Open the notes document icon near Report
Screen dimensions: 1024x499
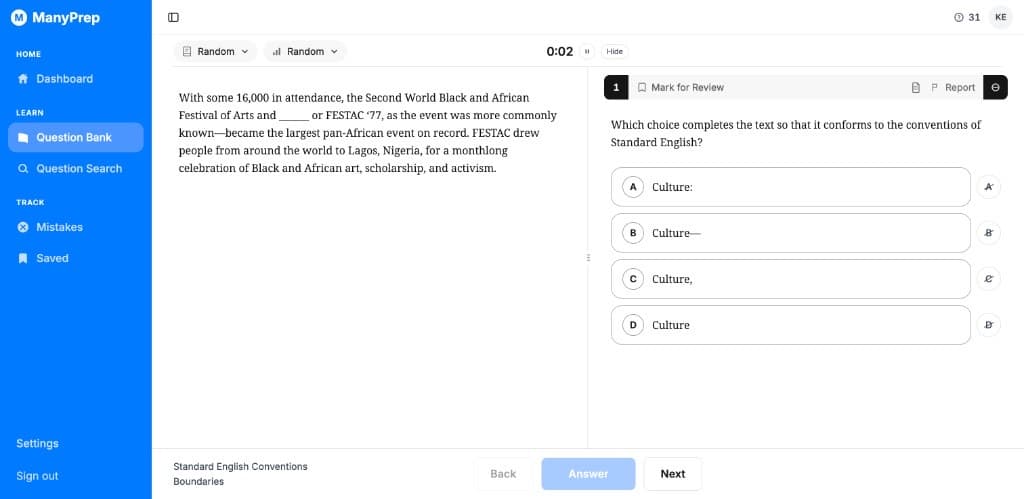coord(916,88)
